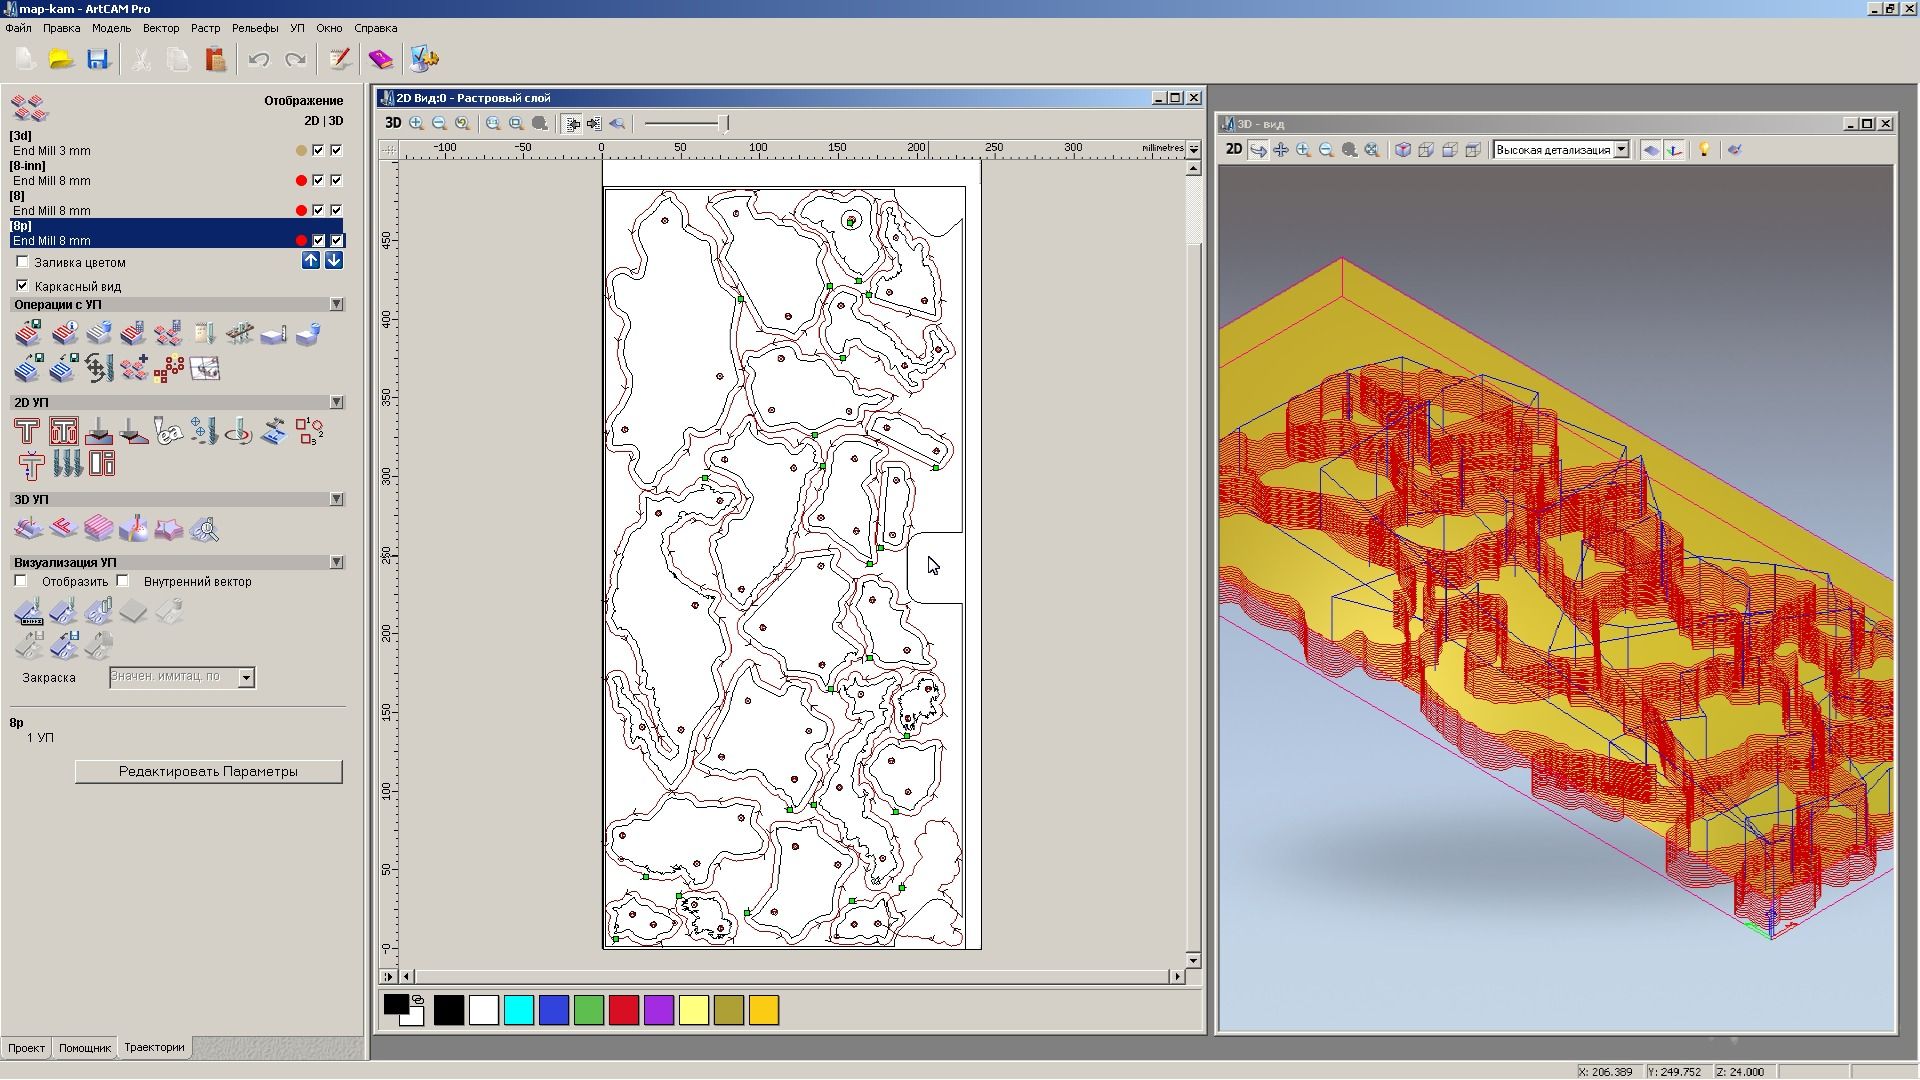
Task: Click the isometric view cube icon
Action: 1403,150
